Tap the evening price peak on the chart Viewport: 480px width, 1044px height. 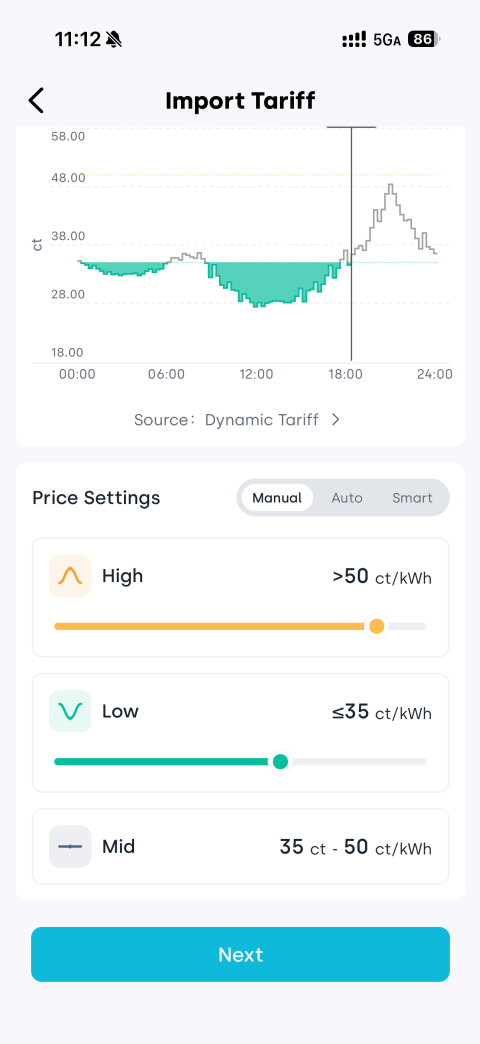click(x=391, y=190)
